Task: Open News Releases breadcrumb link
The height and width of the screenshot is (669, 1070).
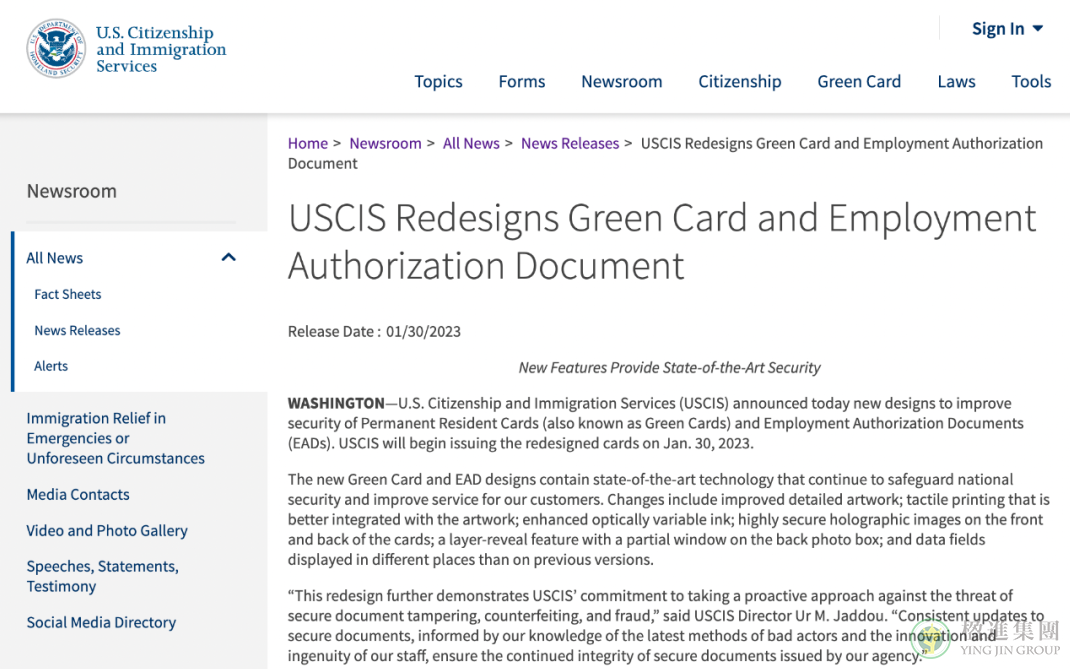Action: point(570,143)
